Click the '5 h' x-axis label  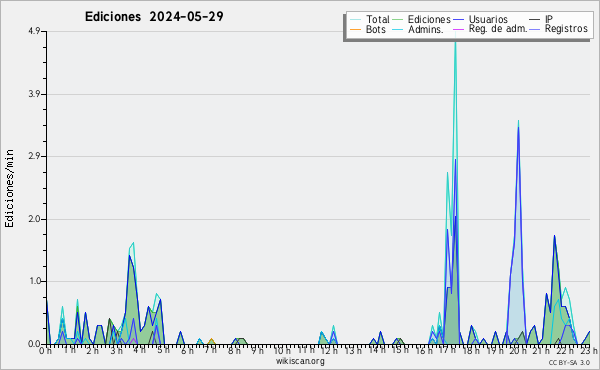coord(163,350)
